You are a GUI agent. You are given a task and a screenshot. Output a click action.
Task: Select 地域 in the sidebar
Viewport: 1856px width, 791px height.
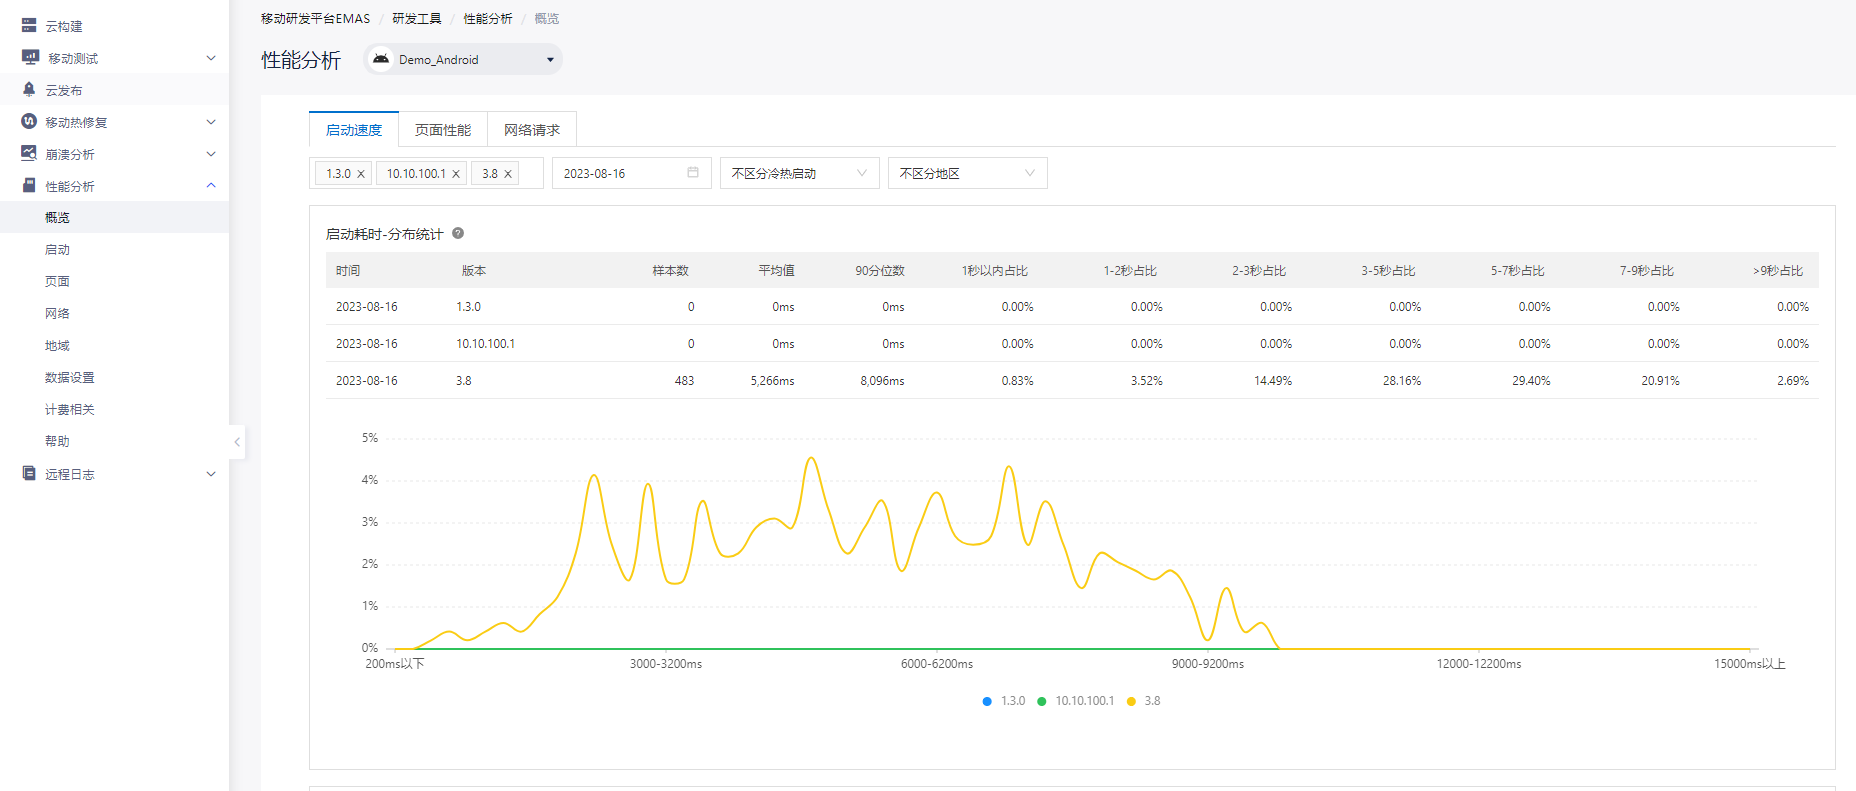[114, 345]
